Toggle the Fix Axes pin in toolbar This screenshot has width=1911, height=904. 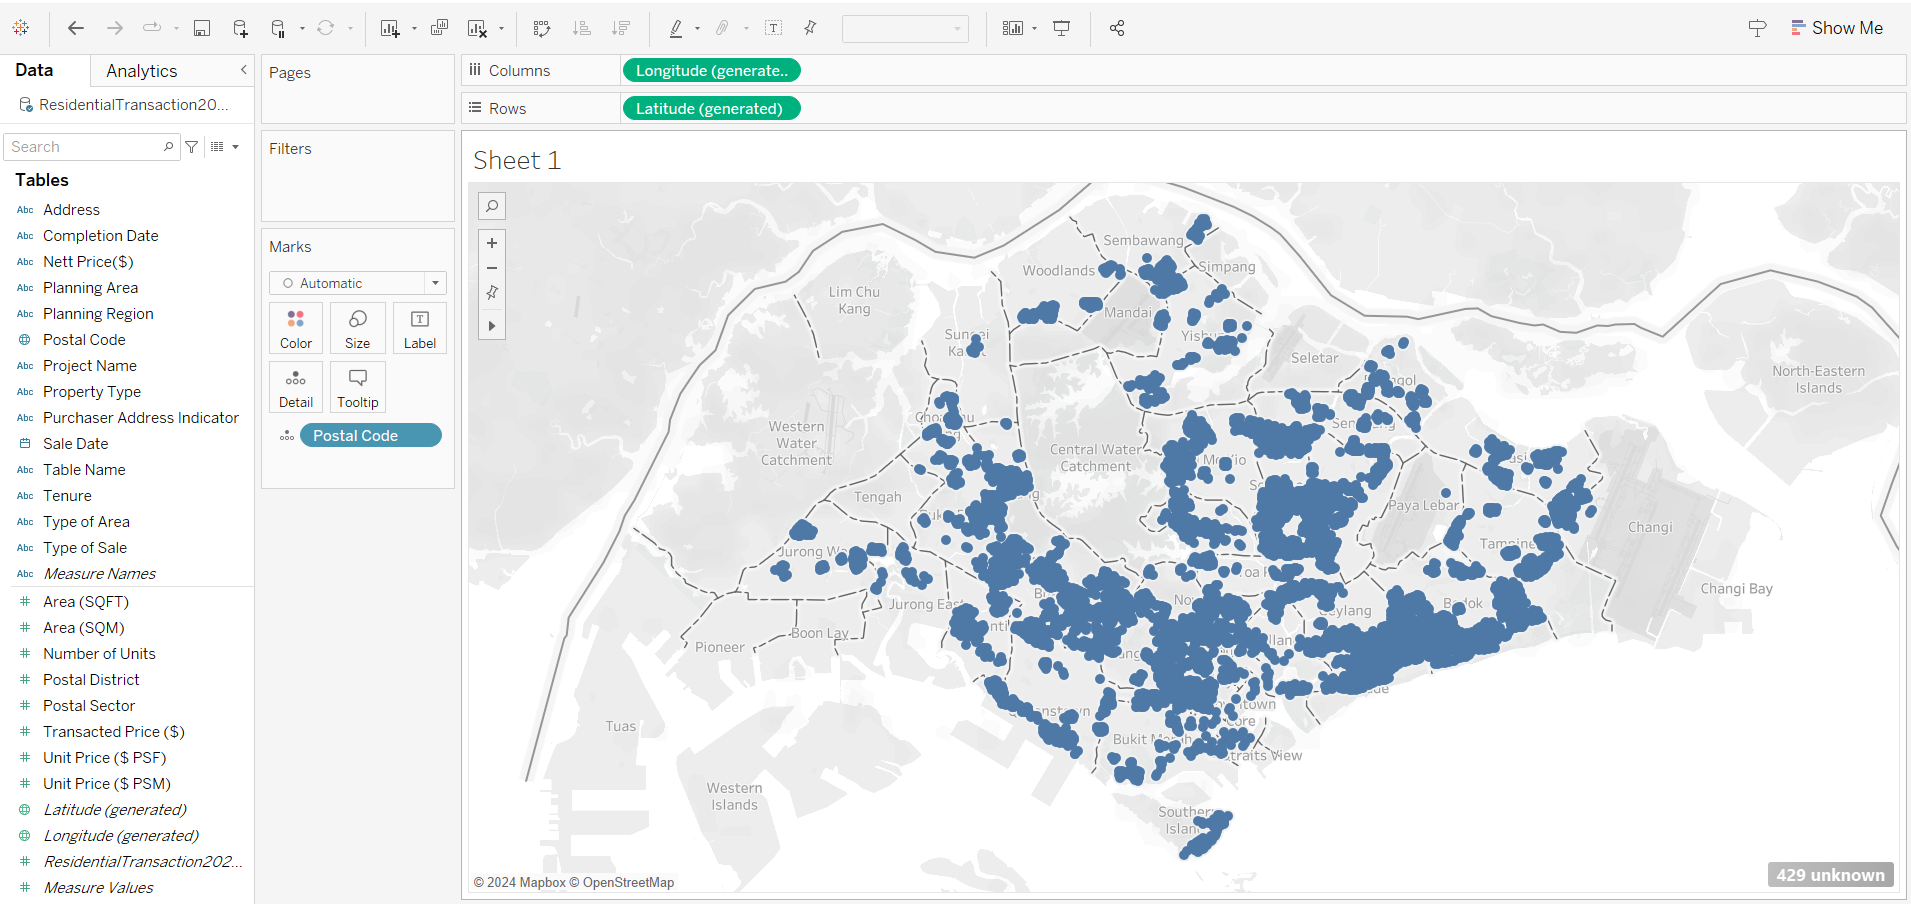point(810,28)
